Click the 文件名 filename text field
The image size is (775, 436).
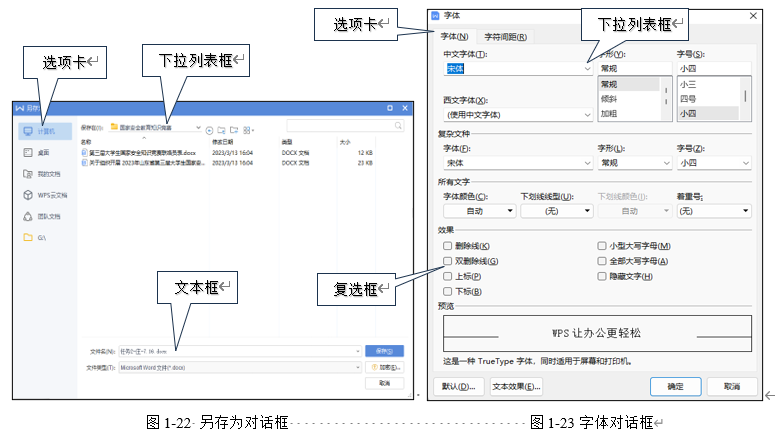tap(240, 351)
